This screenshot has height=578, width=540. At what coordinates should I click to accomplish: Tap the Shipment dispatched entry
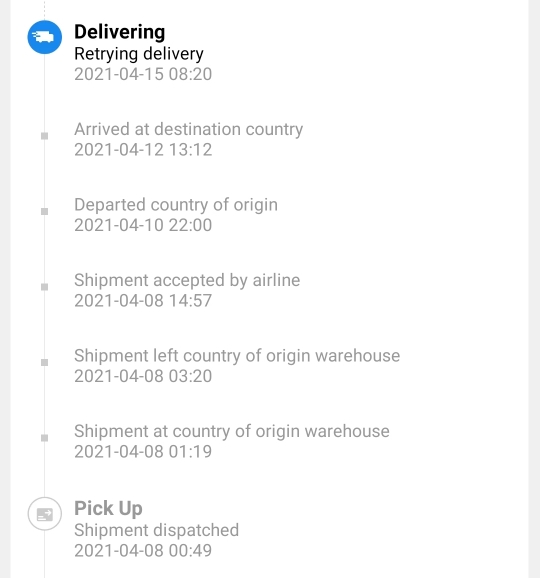pos(157,530)
